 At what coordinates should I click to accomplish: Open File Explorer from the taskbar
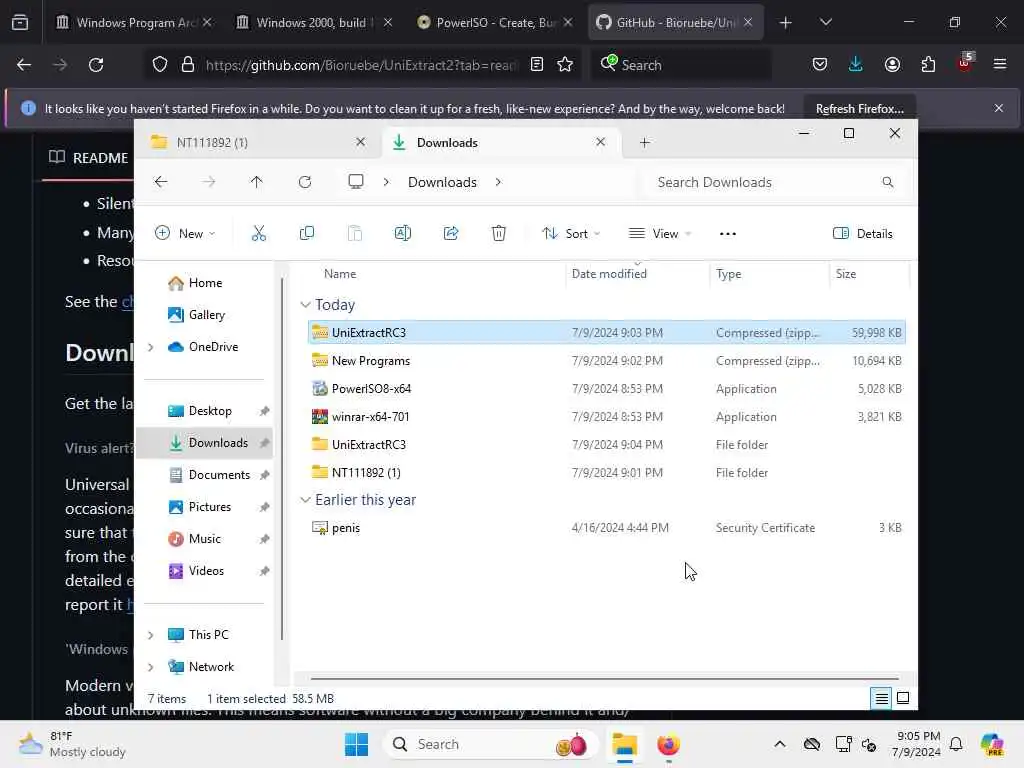point(624,744)
